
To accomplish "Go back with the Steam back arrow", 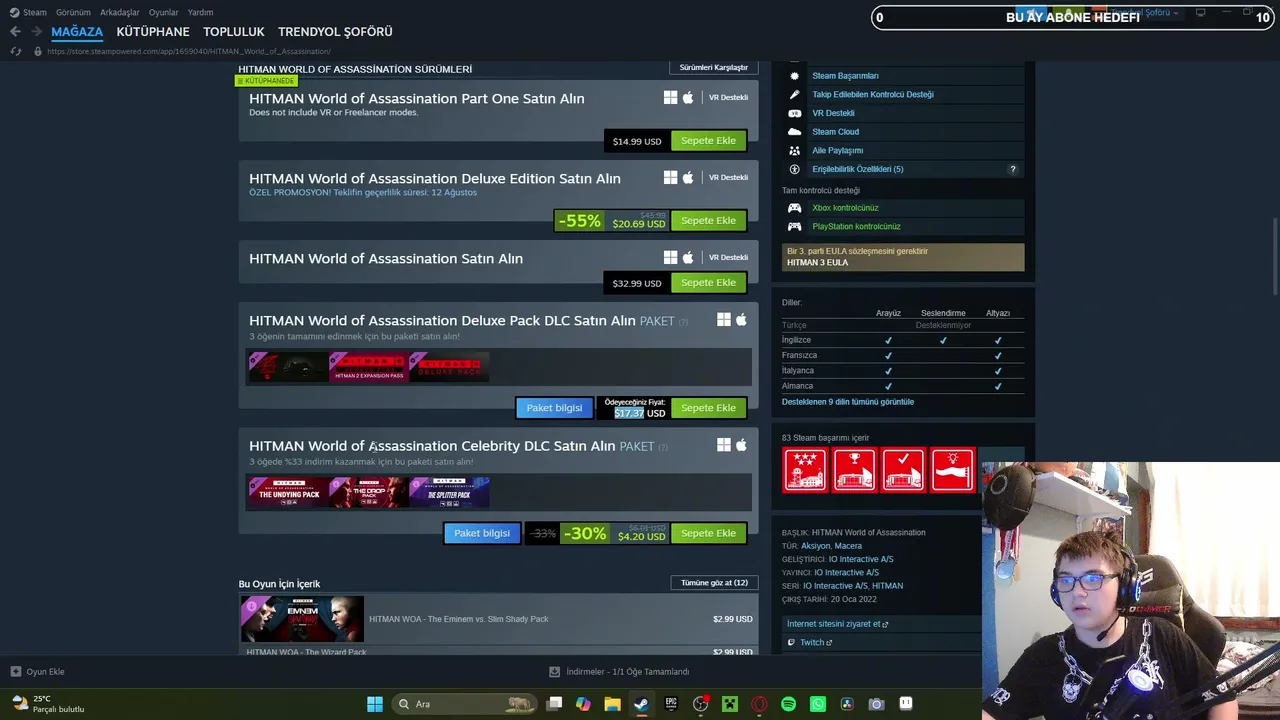I will pyautogui.click(x=15, y=32).
